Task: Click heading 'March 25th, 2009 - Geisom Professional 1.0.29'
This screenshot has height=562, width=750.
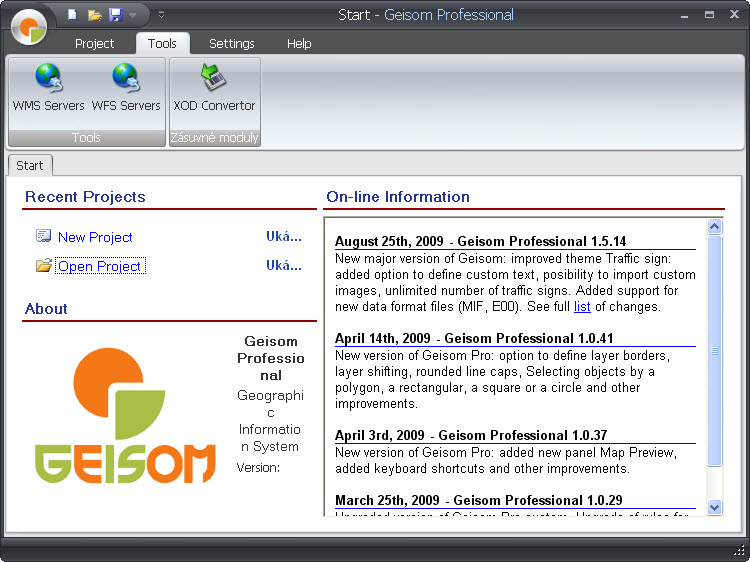Action: pyautogui.click(x=479, y=501)
